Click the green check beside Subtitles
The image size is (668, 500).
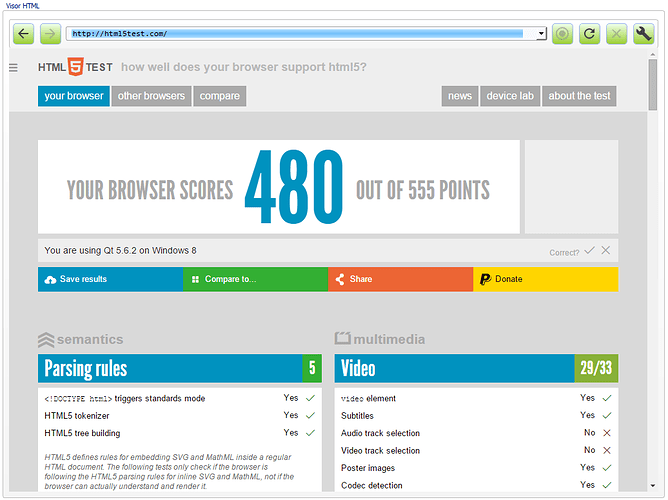point(607,415)
